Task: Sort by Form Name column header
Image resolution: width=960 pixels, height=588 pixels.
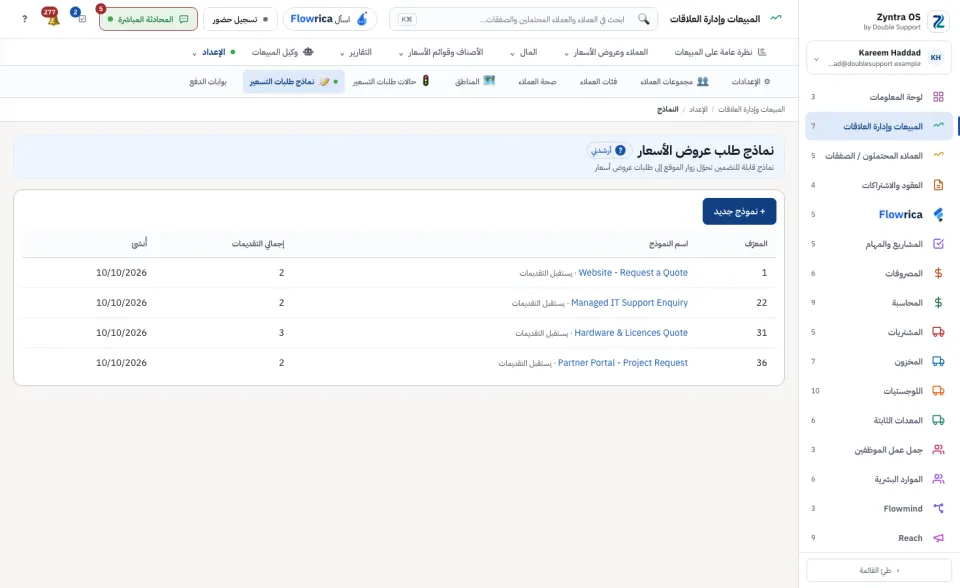Action: [669, 244]
